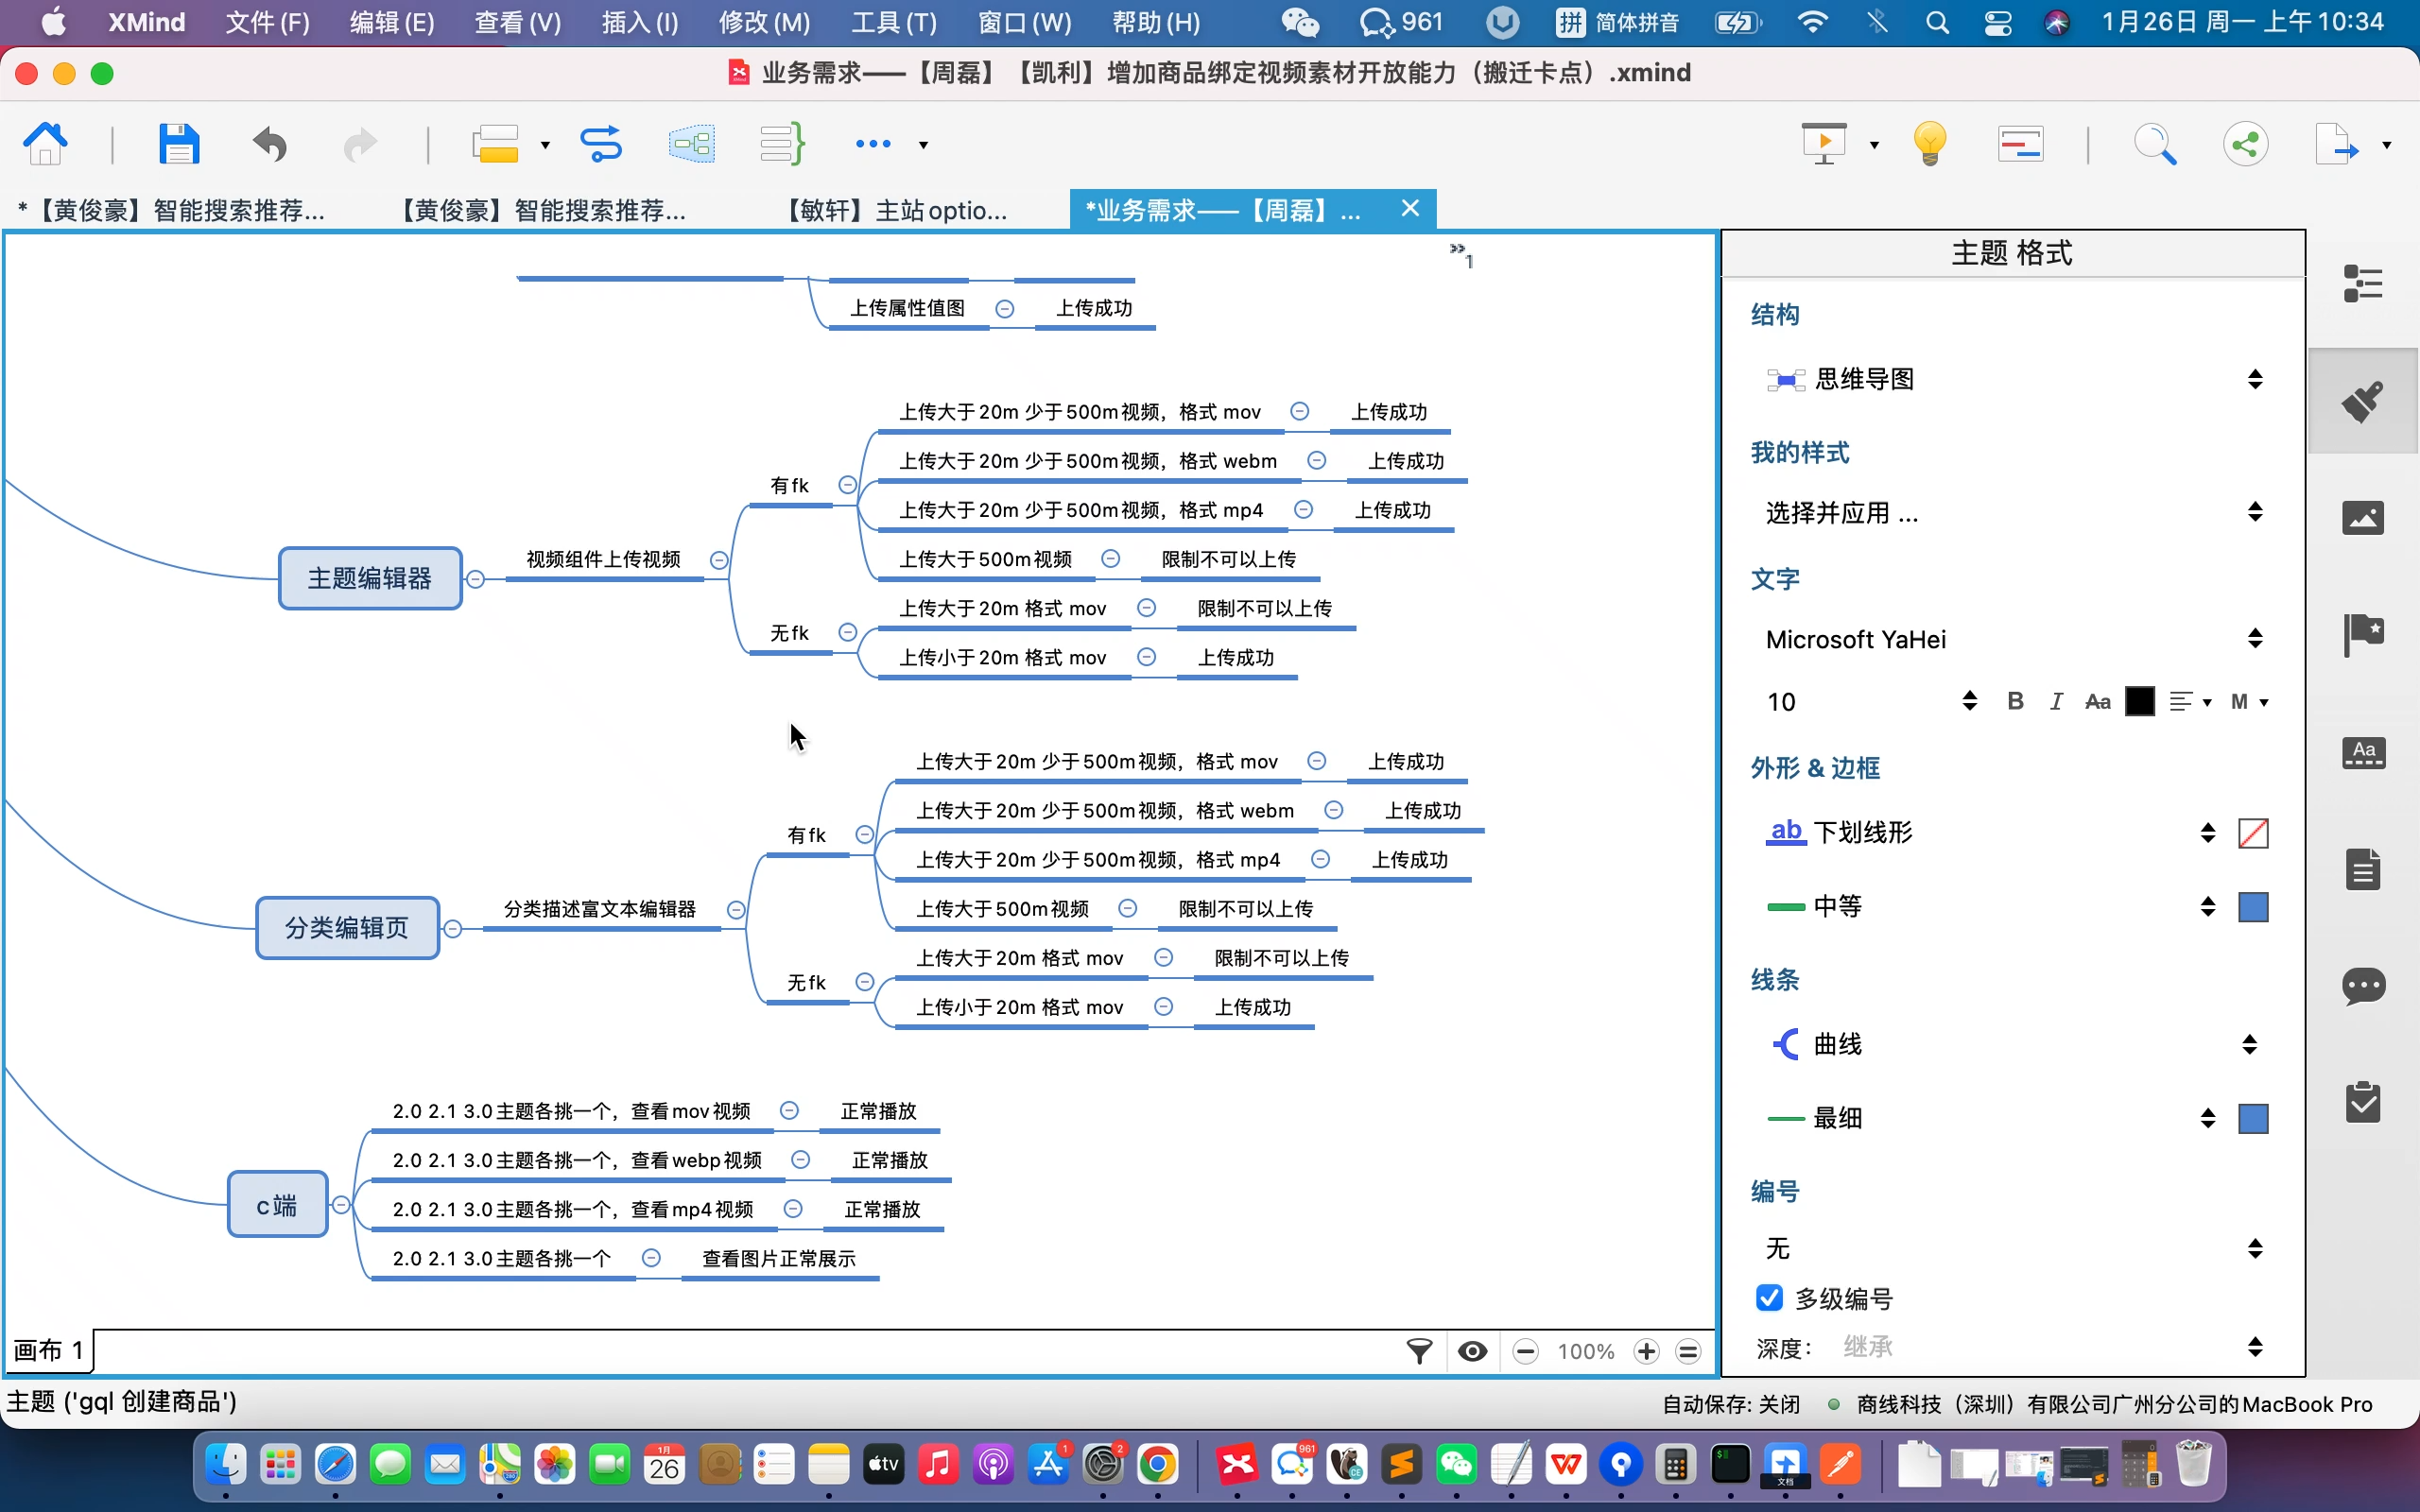Save the file with floppy disk icon
Image resolution: width=2420 pixels, height=1512 pixels.
tap(179, 144)
